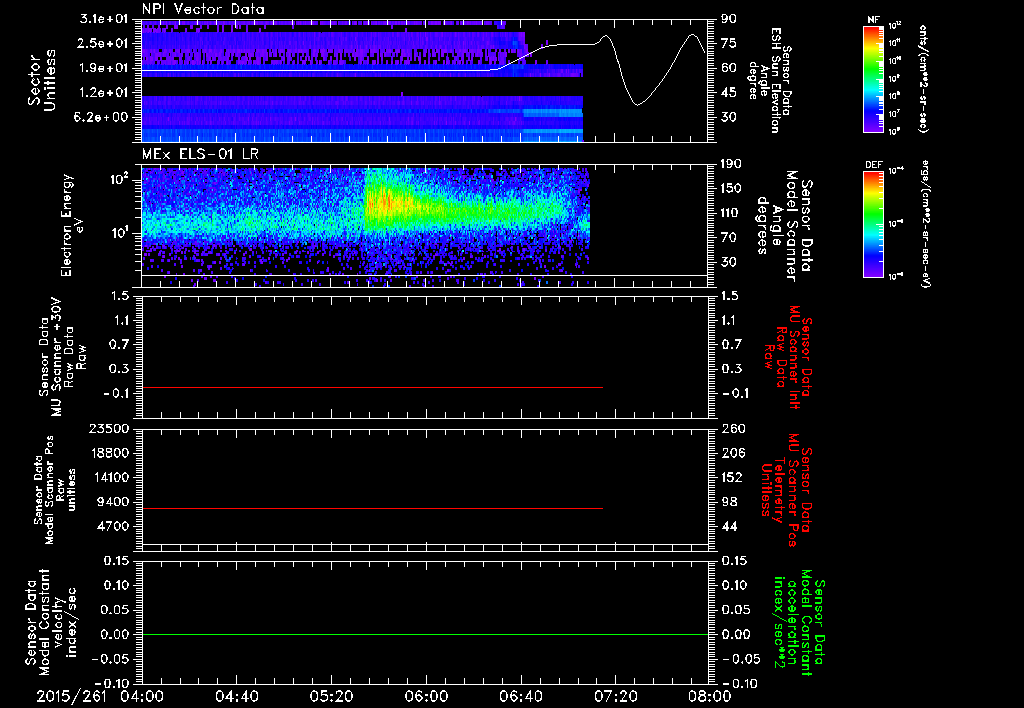The width and height of the screenshot is (1024, 708).
Task: Click the 190 scanner angle tick label
Action: click(x=733, y=164)
